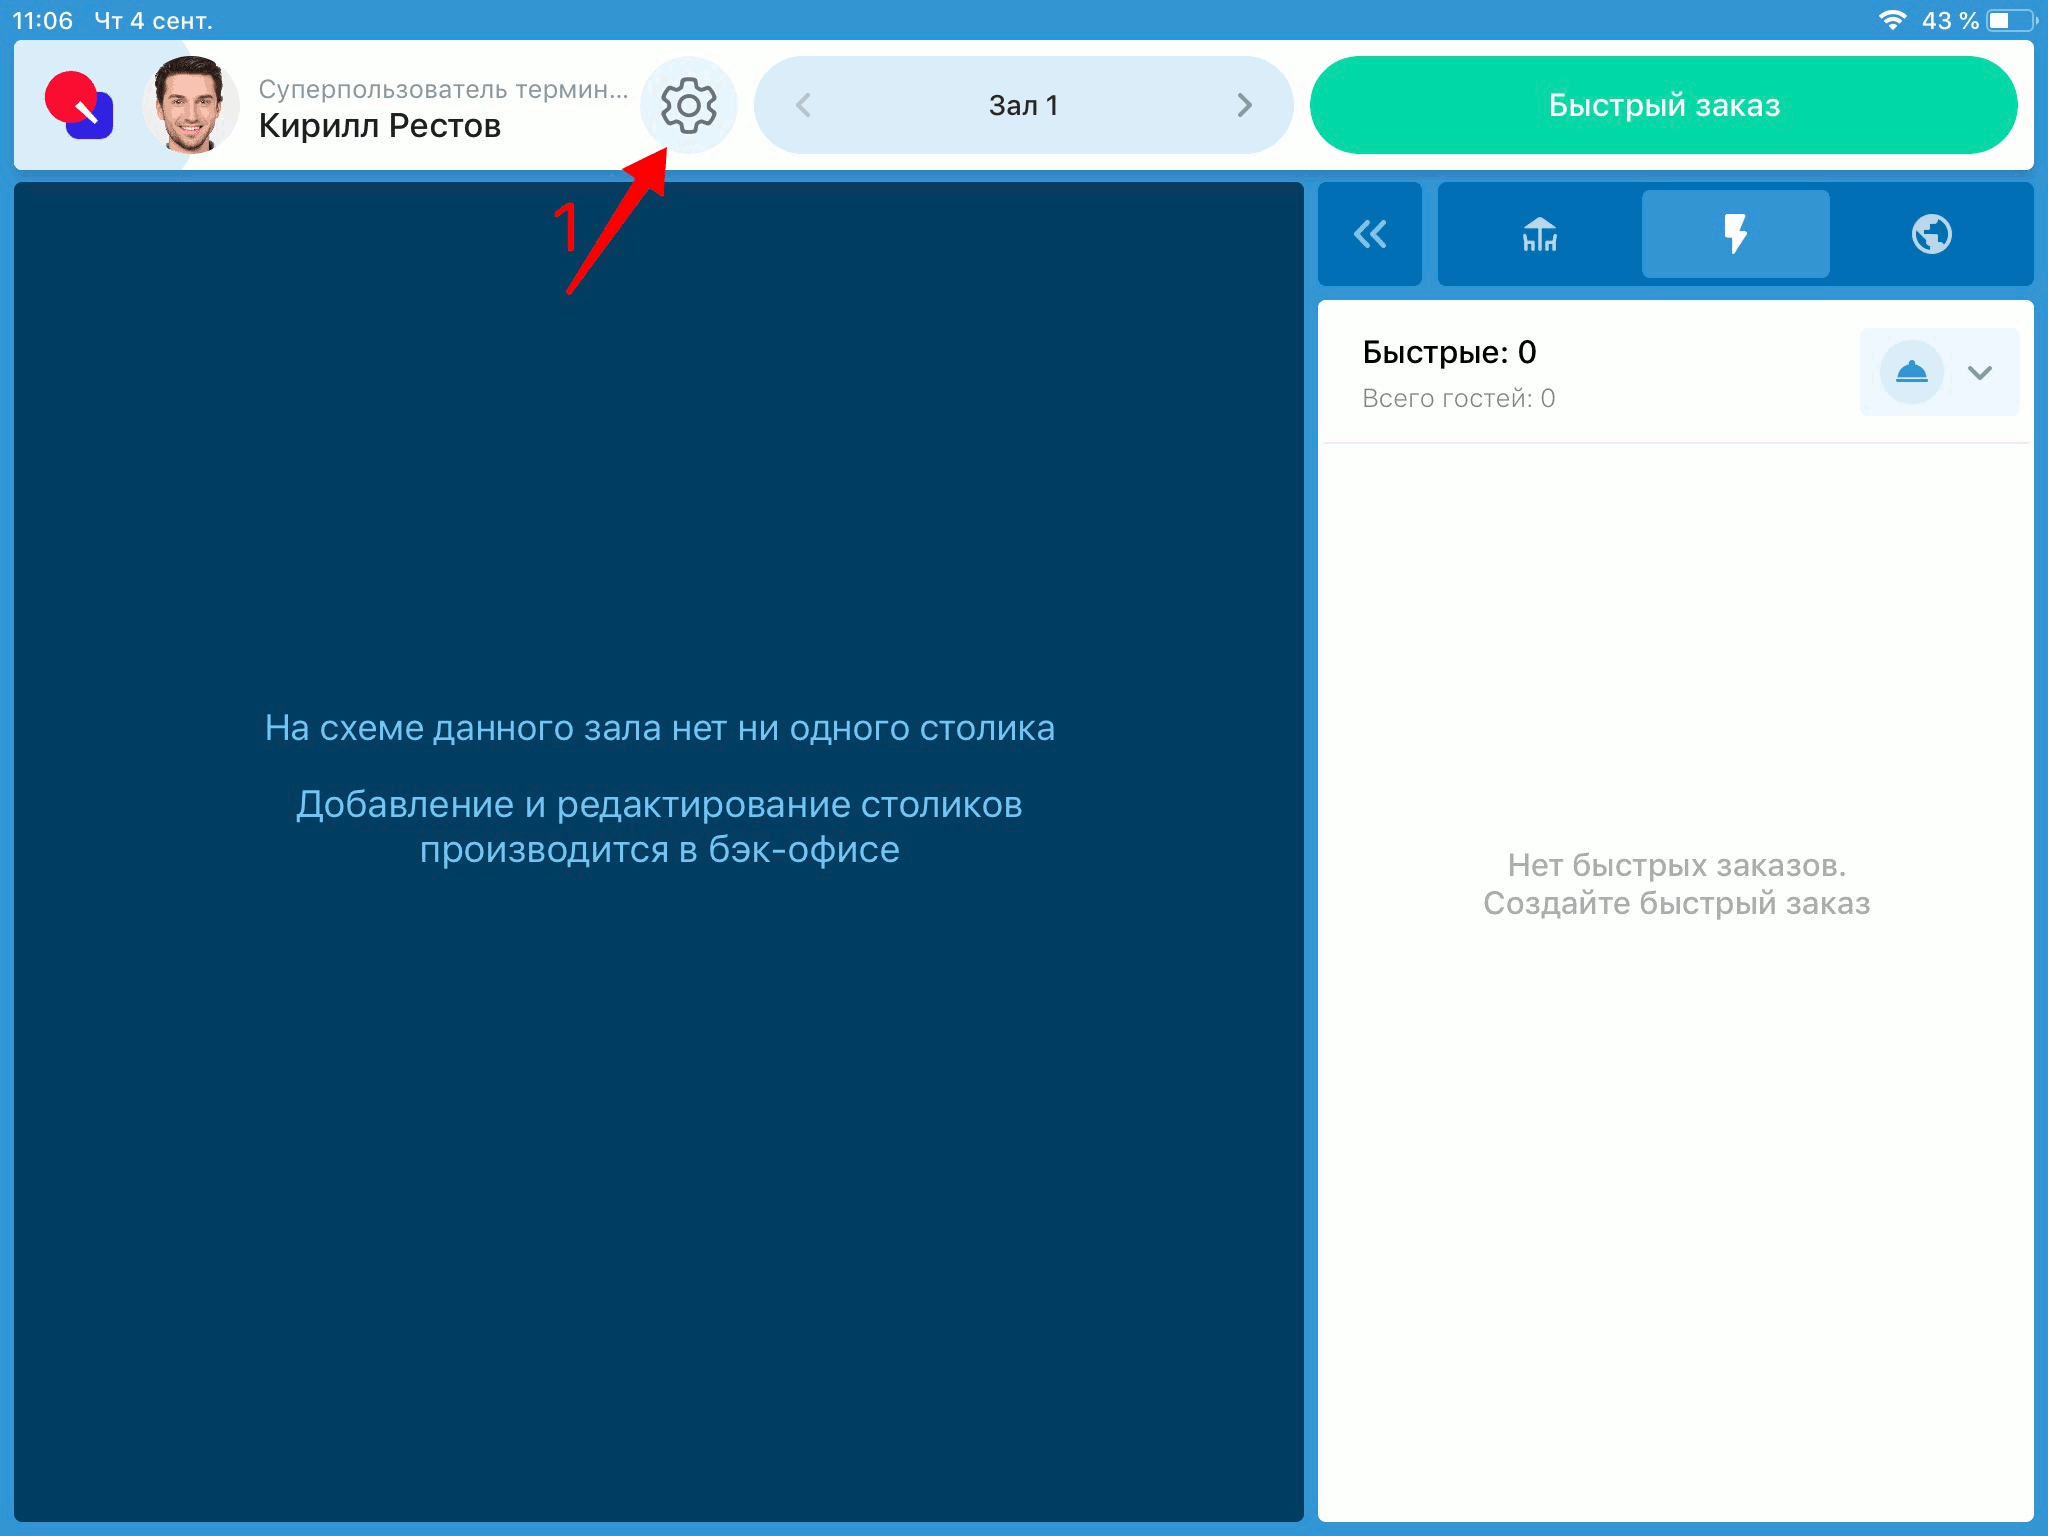Tap the red-blue app logo
This screenshot has height=1536, width=2048.
[x=79, y=105]
